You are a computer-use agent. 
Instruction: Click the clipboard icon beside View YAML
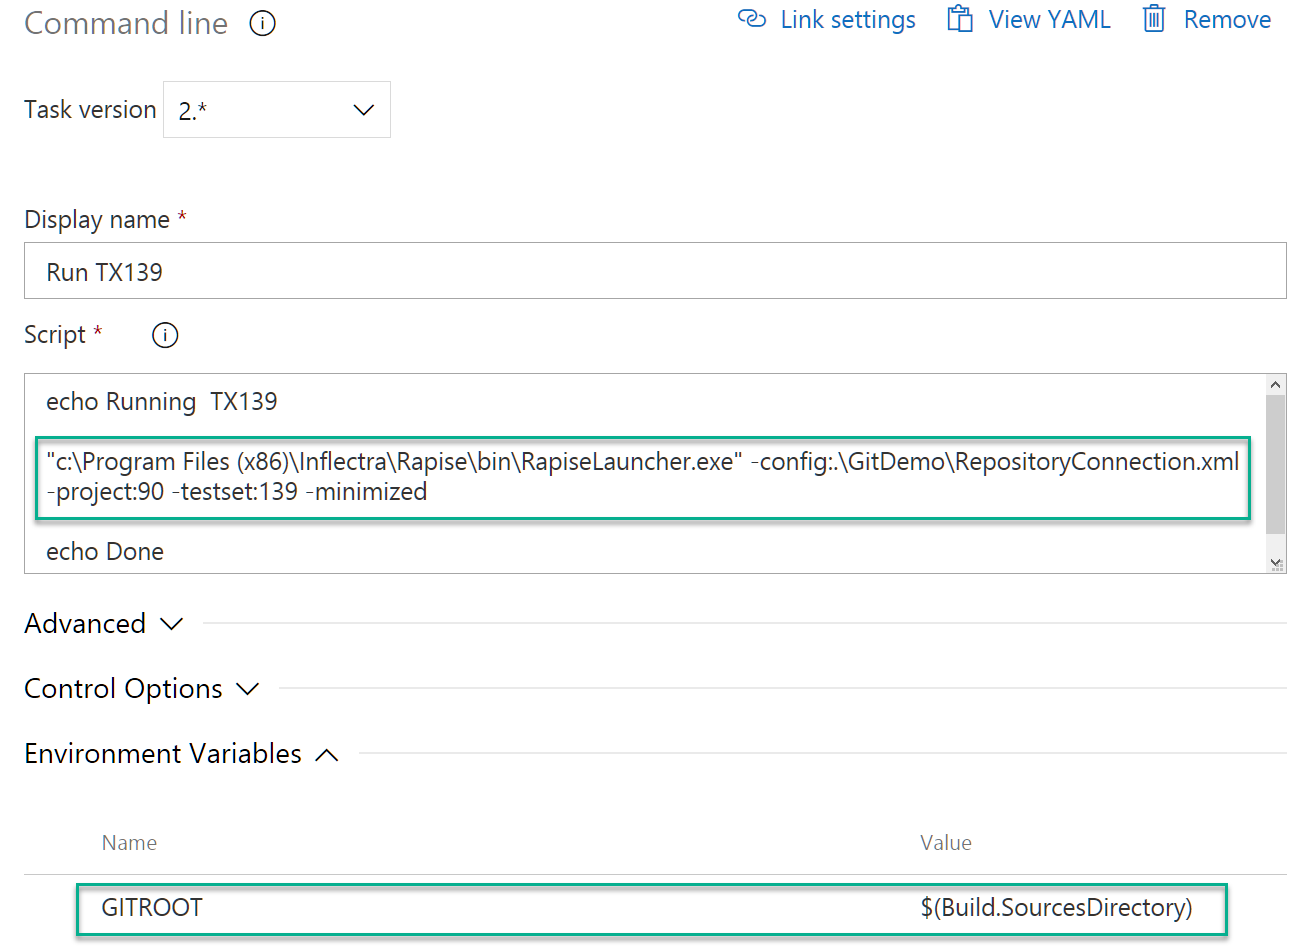(x=961, y=18)
